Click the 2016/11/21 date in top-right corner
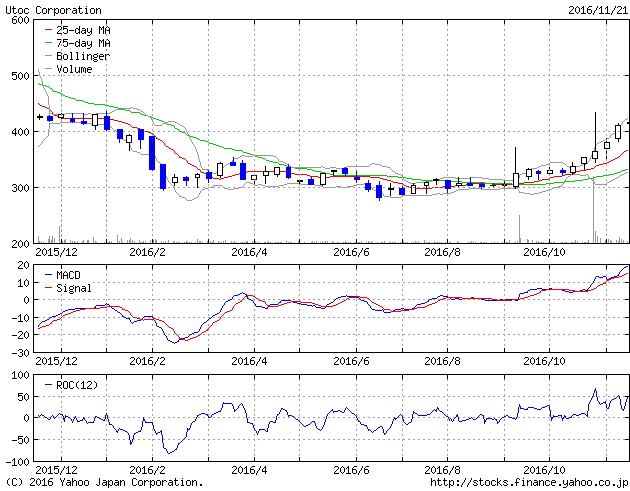 tap(596, 10)
